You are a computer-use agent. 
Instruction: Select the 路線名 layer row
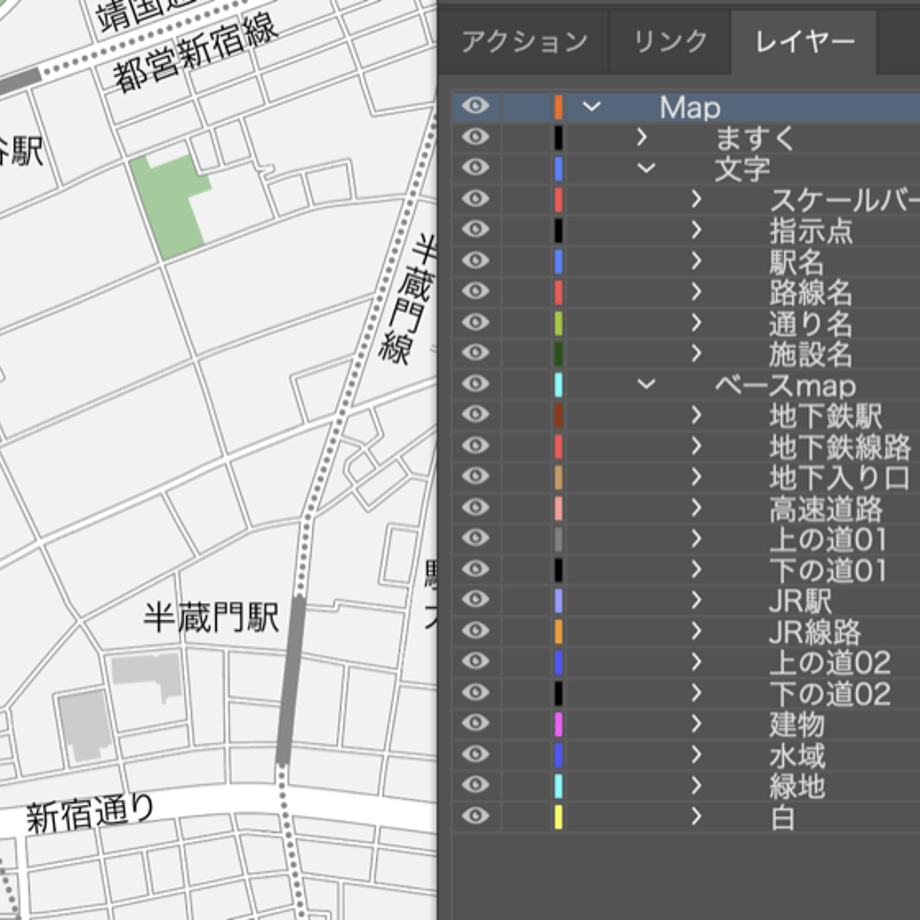coord(686,292)
